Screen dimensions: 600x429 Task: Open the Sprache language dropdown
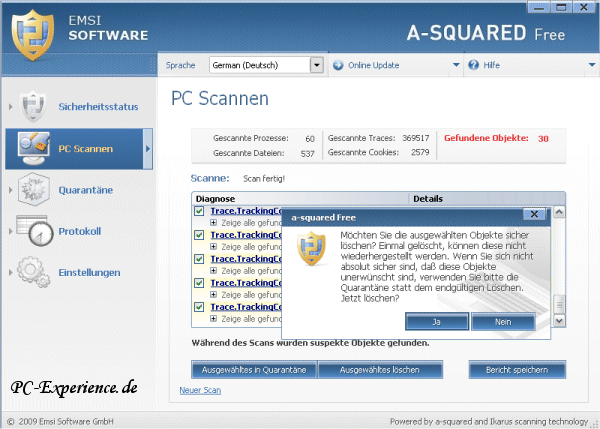point(317,65)
